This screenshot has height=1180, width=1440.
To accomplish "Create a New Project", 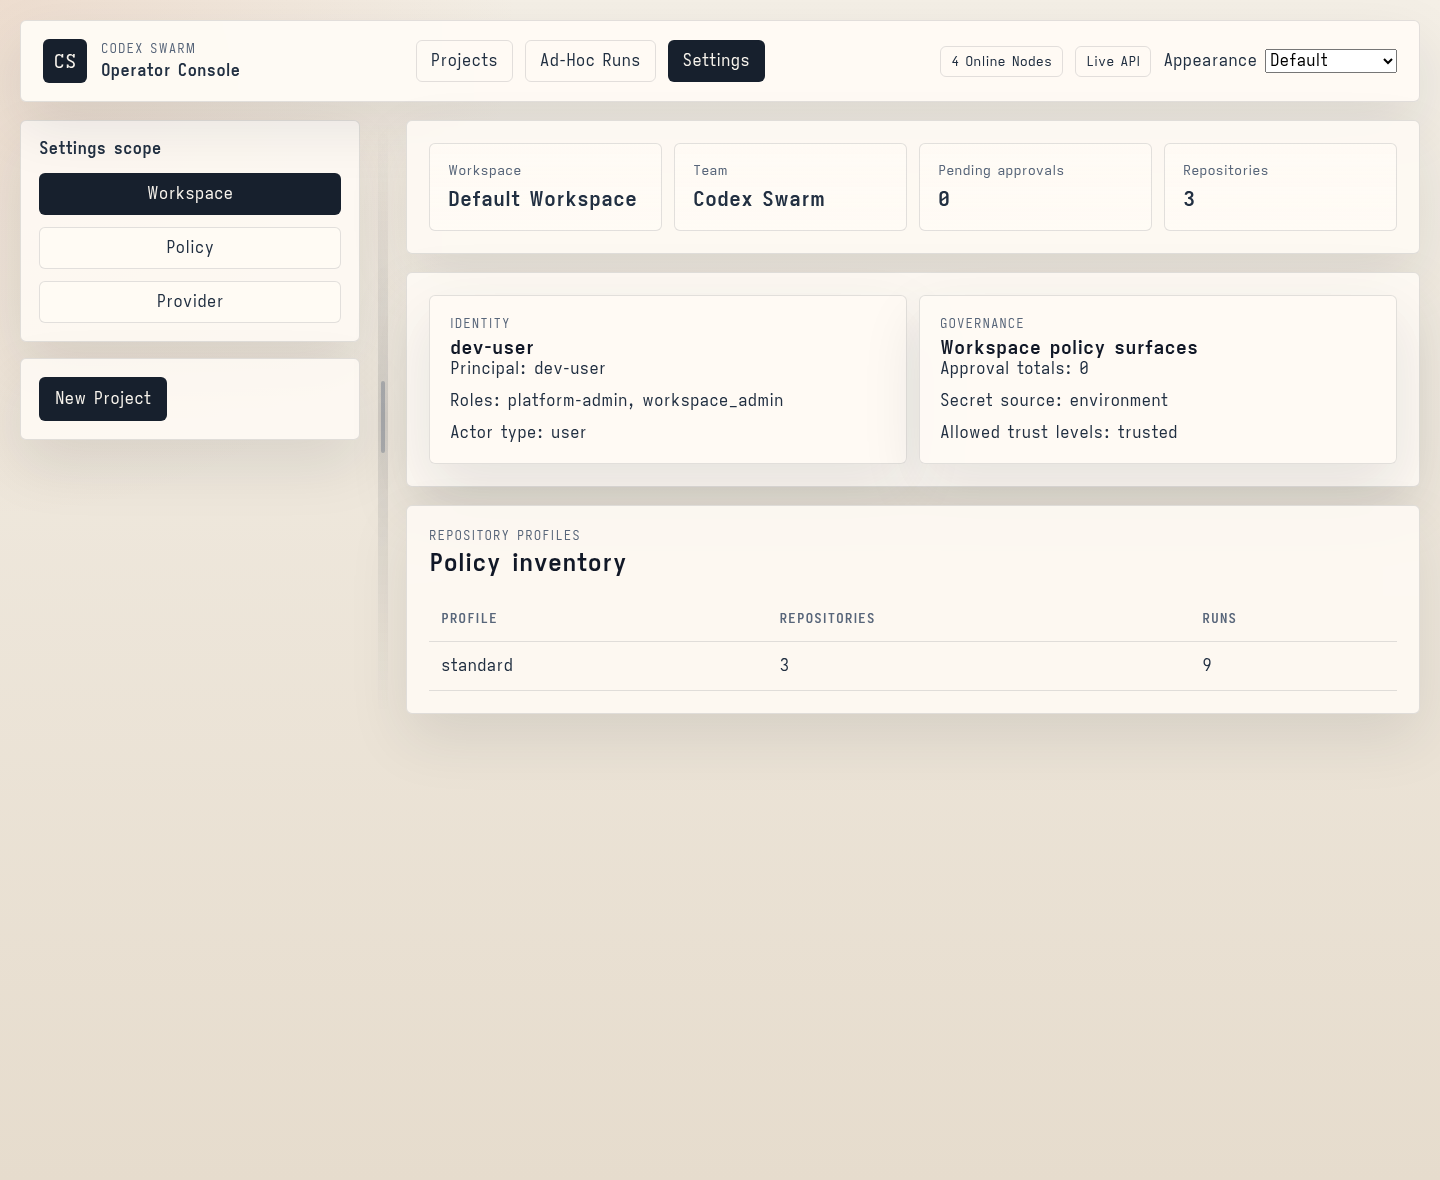I will tap(103, 399).
